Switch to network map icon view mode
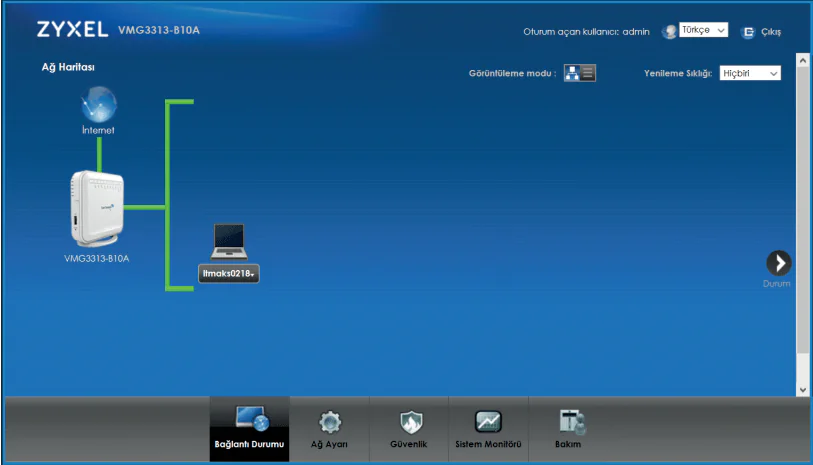 click(572, 73)
